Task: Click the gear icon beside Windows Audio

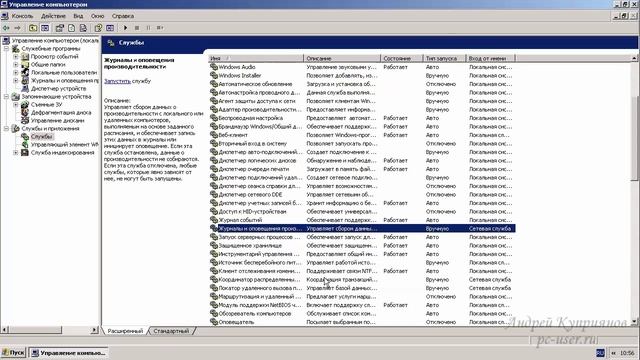Action: tap(213, 67)
